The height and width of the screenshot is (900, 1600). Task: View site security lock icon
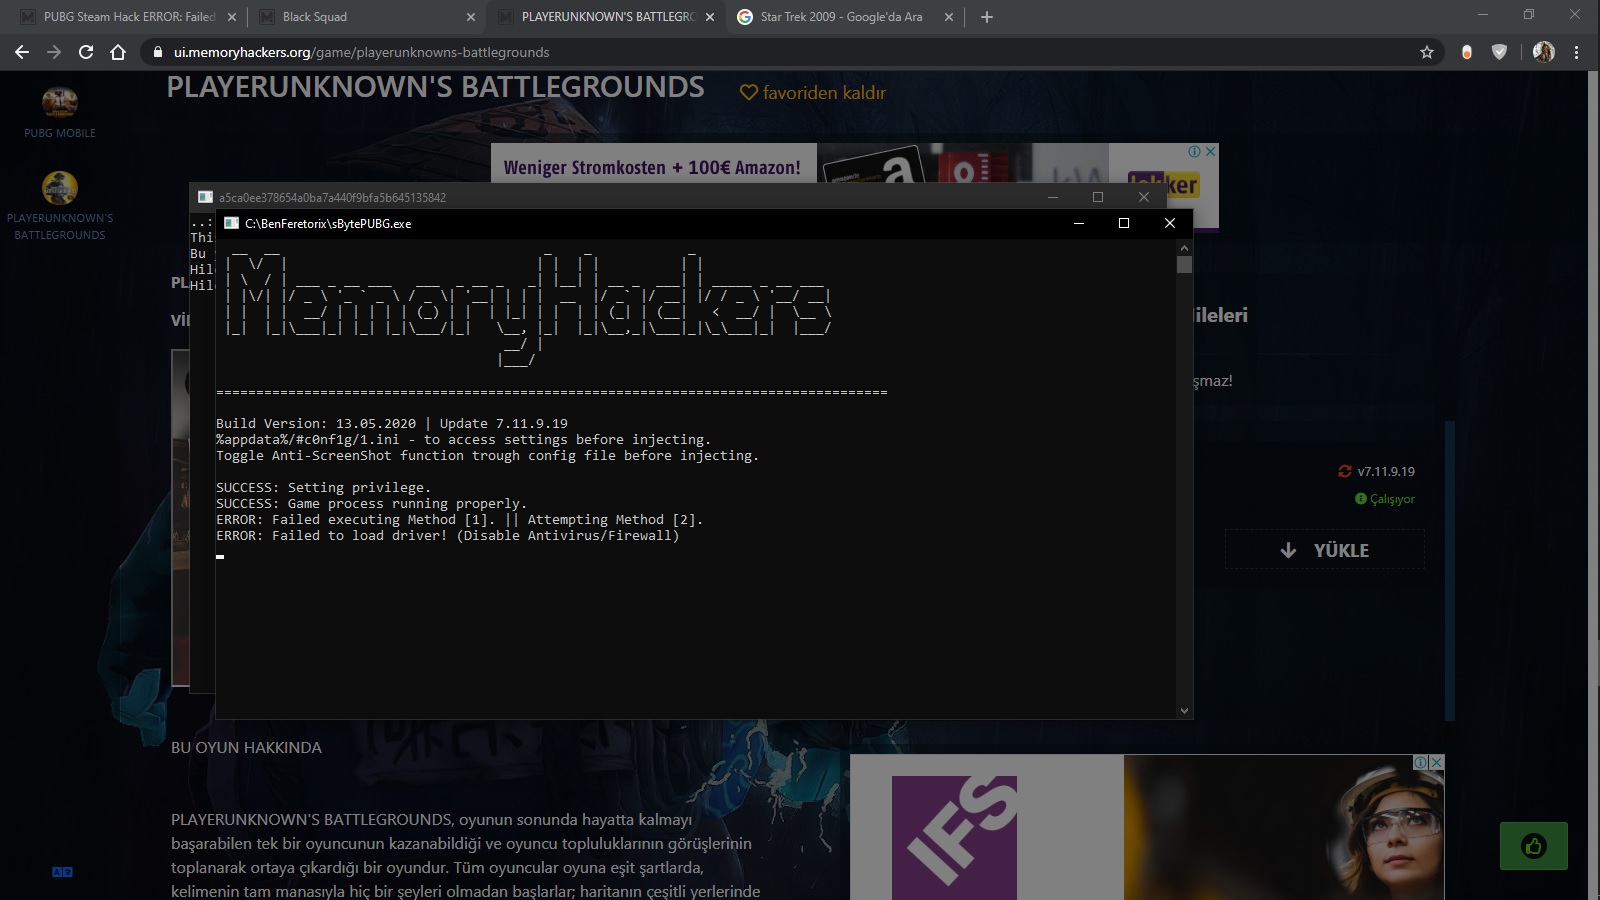pyautogui.click(x=157, y=52)
